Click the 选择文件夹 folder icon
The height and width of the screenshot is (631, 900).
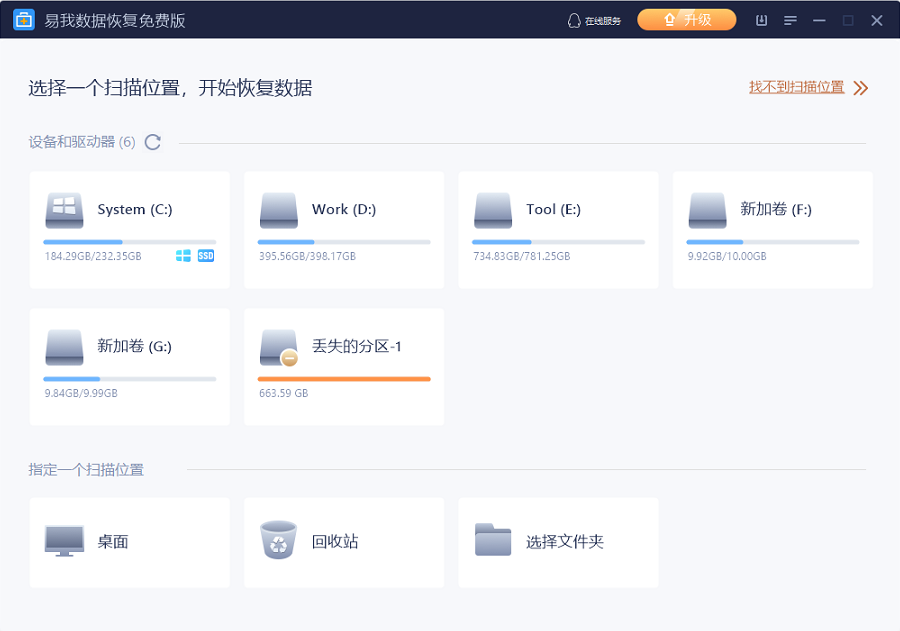click(x=492, y=540)
